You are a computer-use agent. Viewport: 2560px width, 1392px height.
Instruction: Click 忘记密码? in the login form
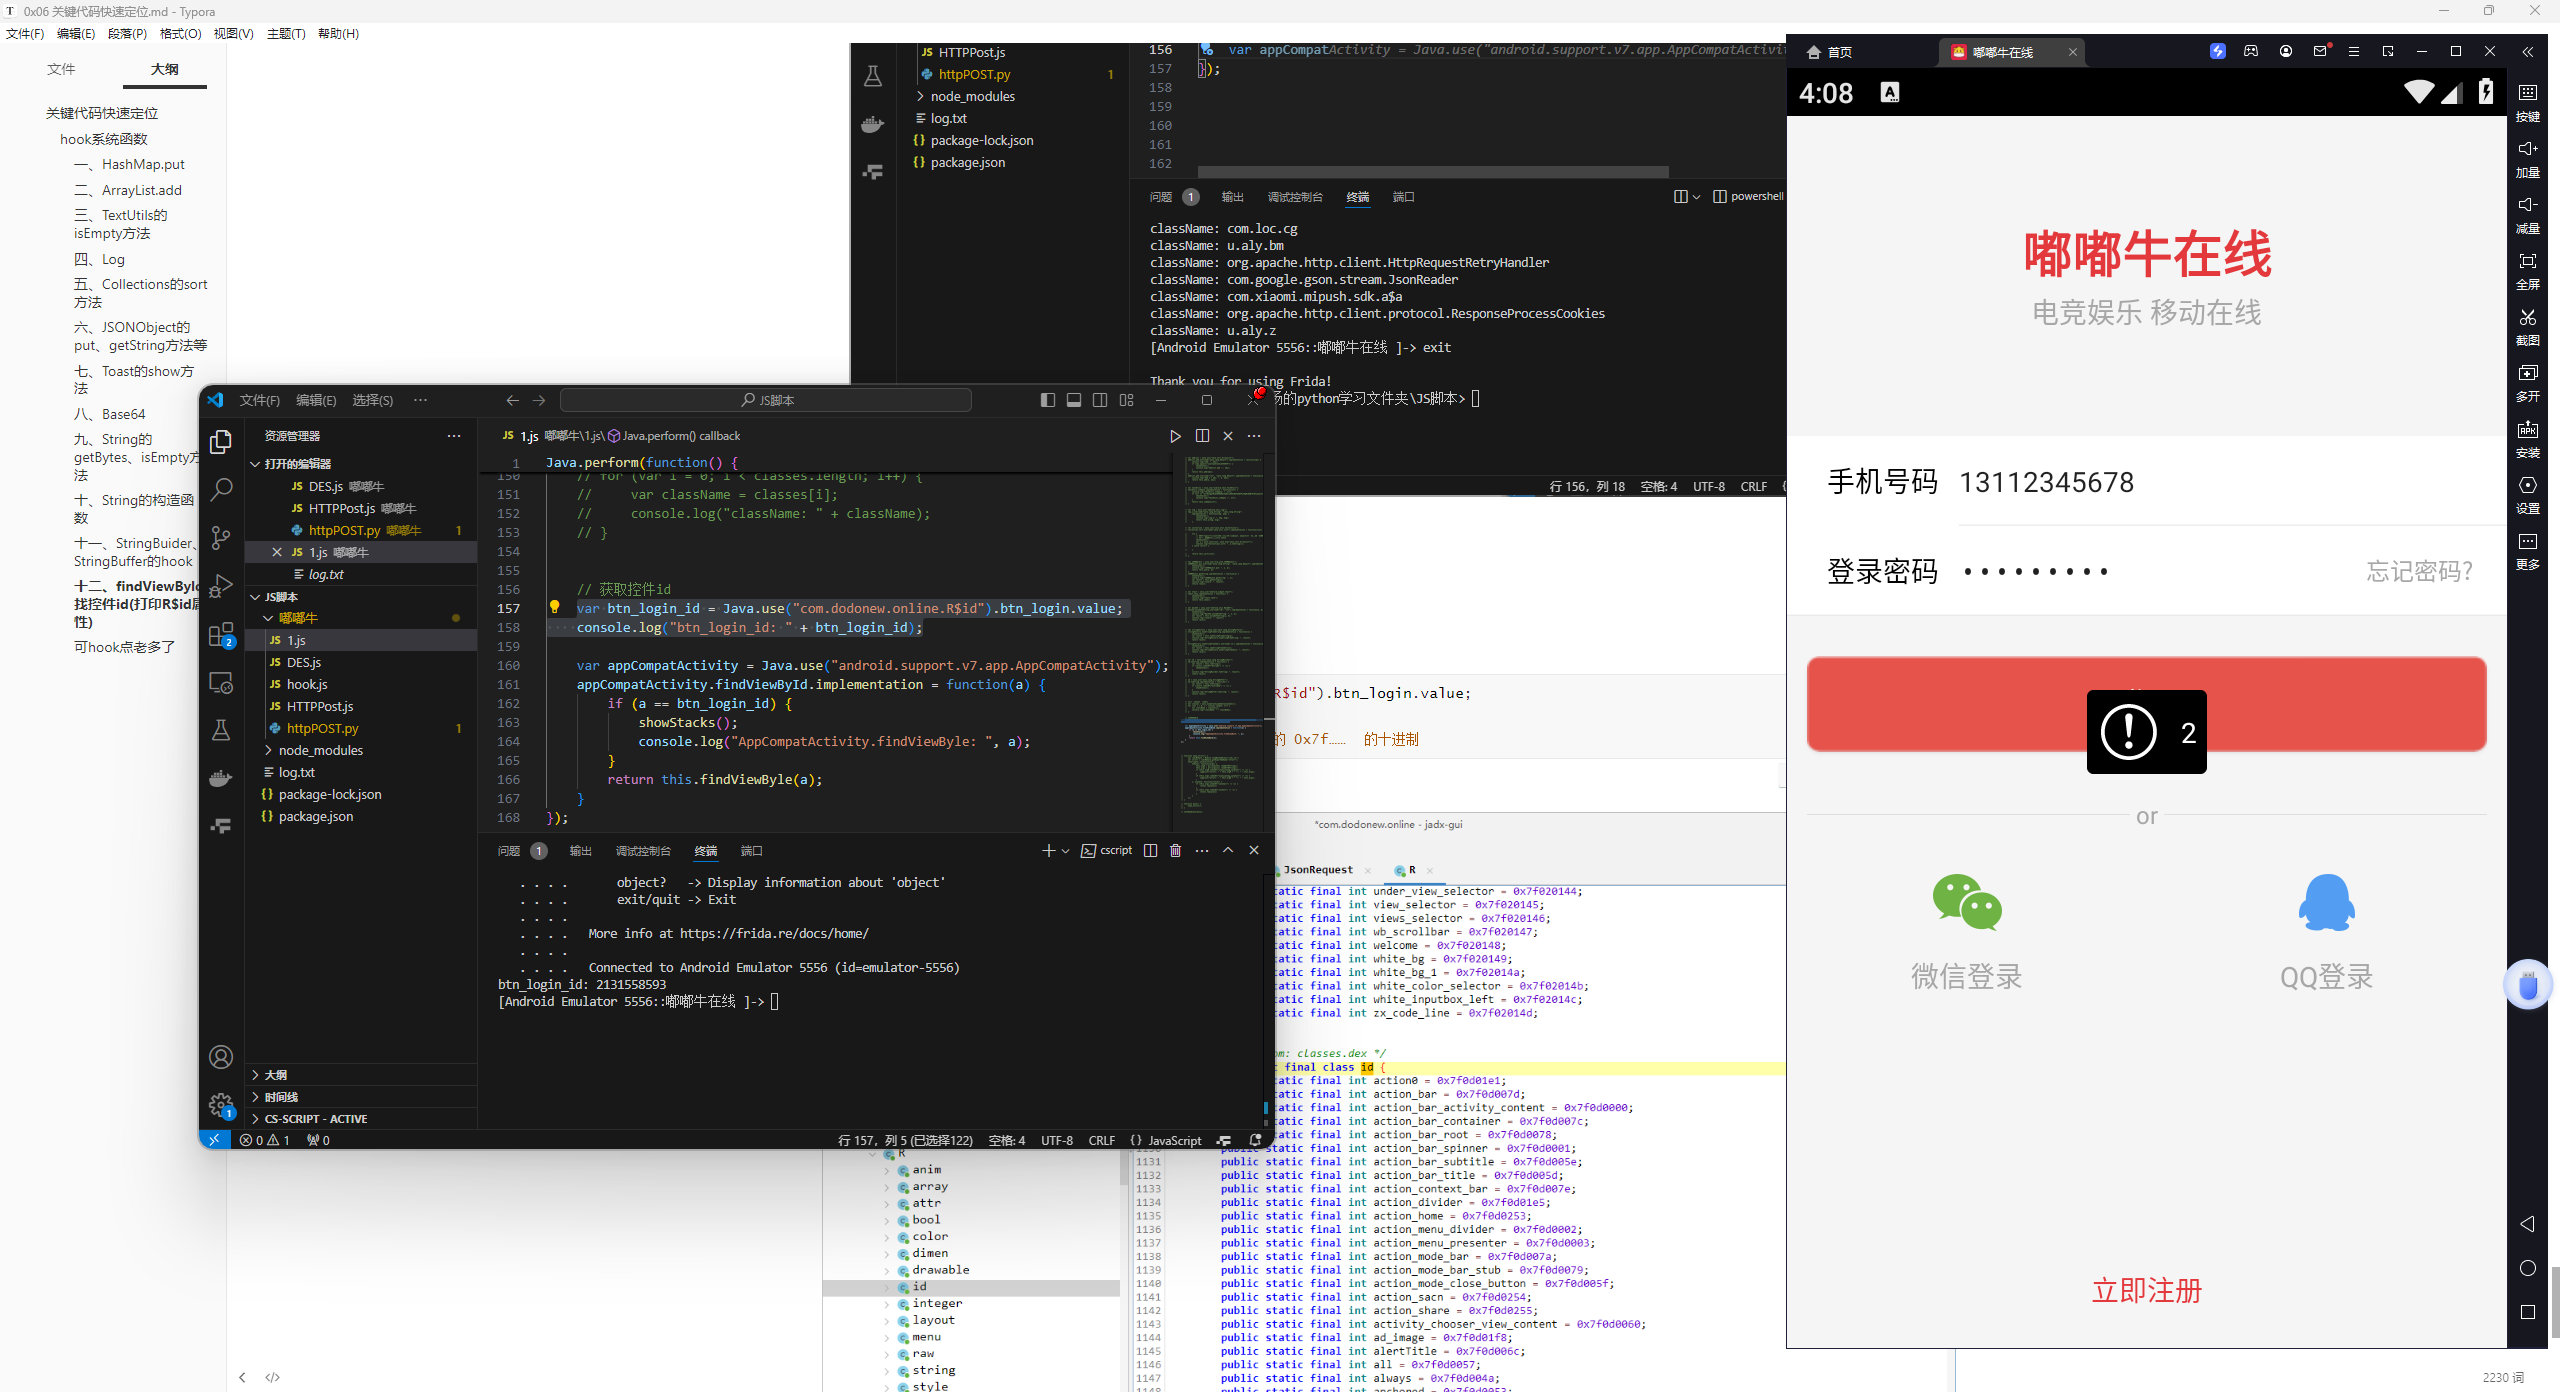[x=2420, y=571]
